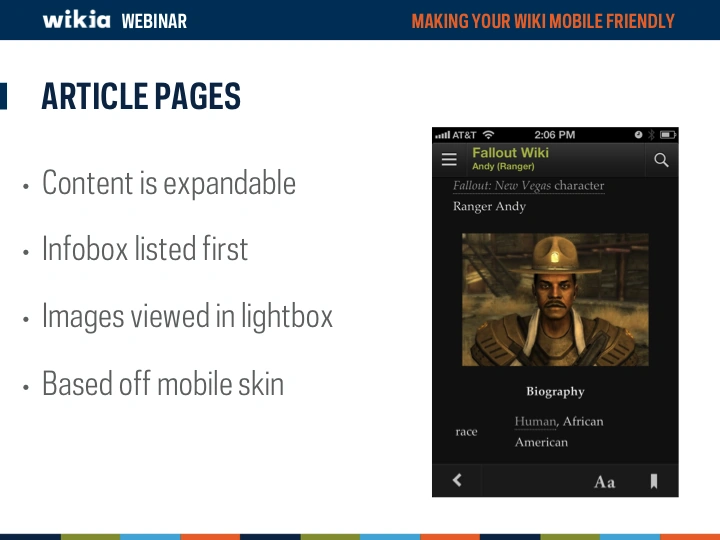The height and width of the screenshot is (540, 720).
Task: Click the Bluetooth icon in status bar
Action: coord(651,135)
